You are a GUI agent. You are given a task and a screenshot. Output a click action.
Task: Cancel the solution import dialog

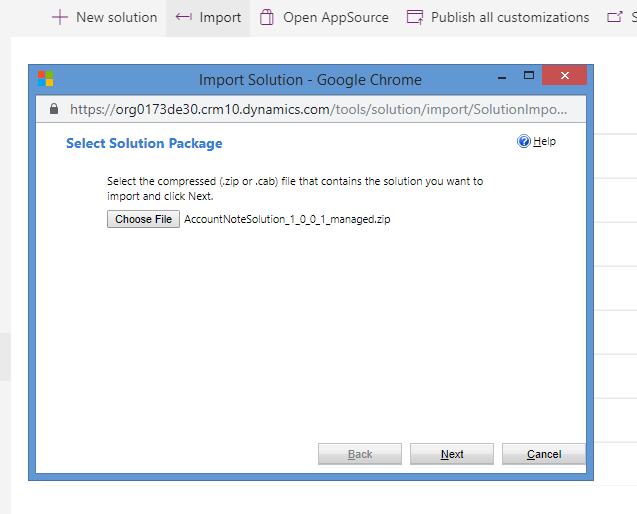544,454
